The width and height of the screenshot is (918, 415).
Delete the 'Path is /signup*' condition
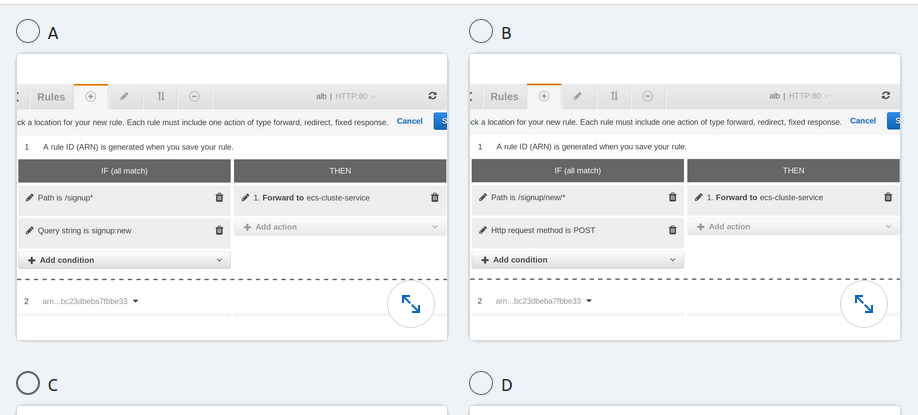pyautogui.click(x=220, y=198)
